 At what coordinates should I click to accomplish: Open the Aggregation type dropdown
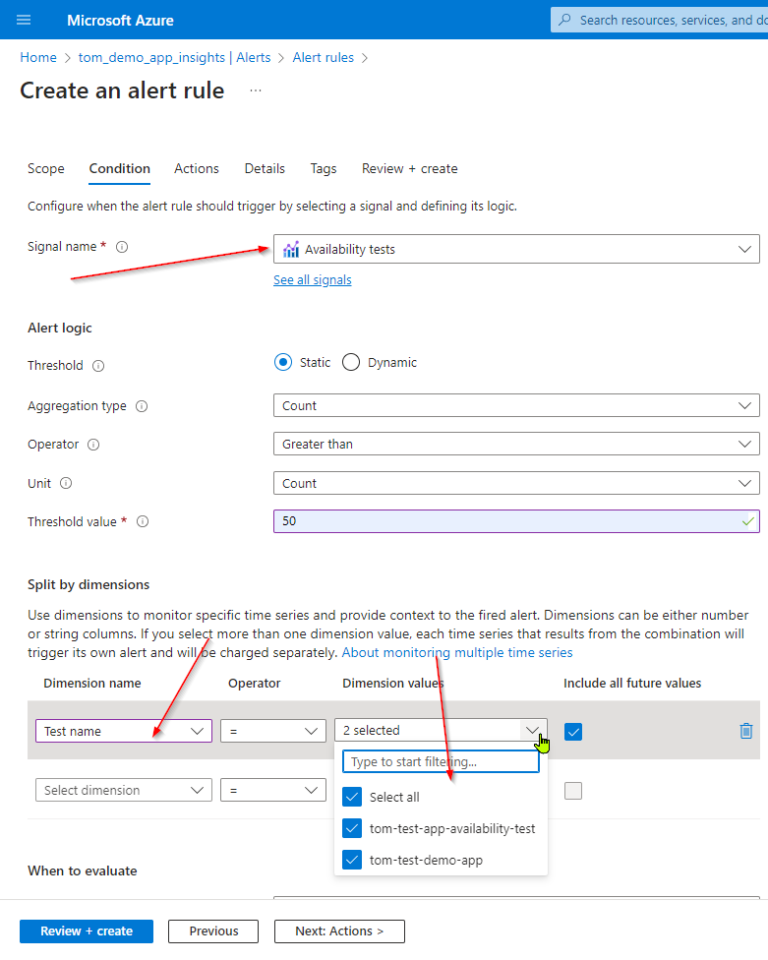[516, 406]
